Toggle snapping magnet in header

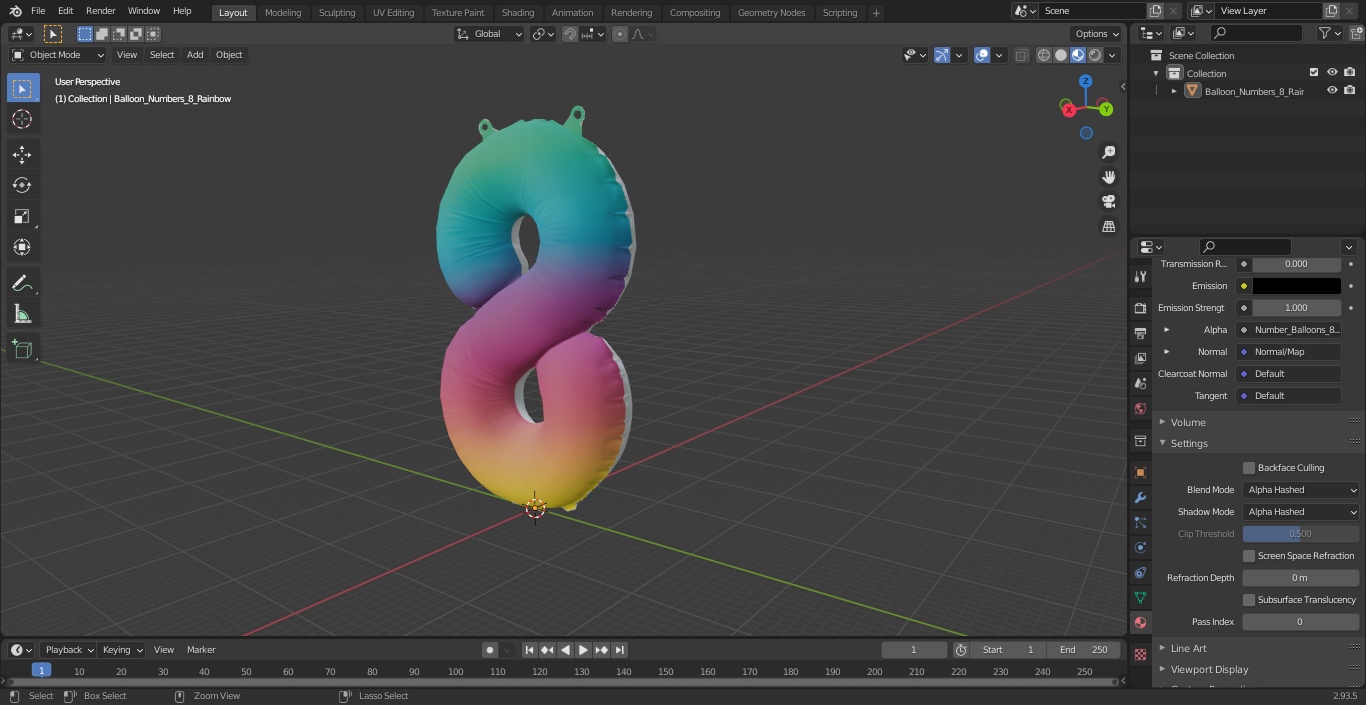tap(569, 34)
